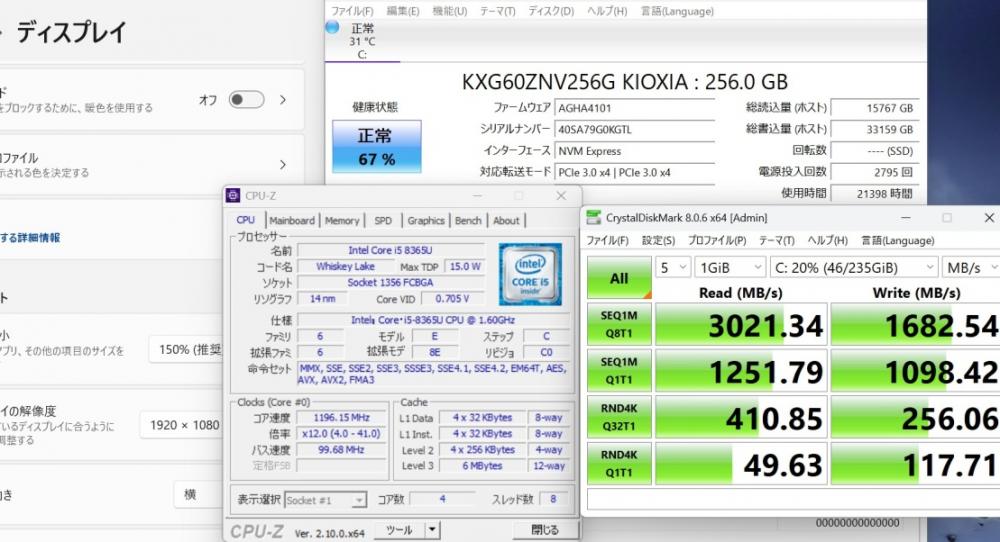
Task: Switch to the Graphics tab in CPU-Z
Action: 426,221
